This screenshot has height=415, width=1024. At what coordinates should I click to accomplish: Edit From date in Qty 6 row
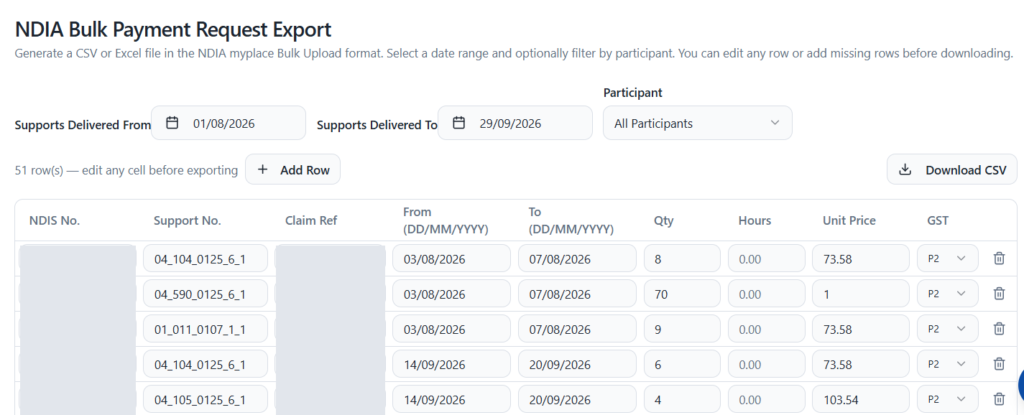pyautogui.click(x=451, y=364)
